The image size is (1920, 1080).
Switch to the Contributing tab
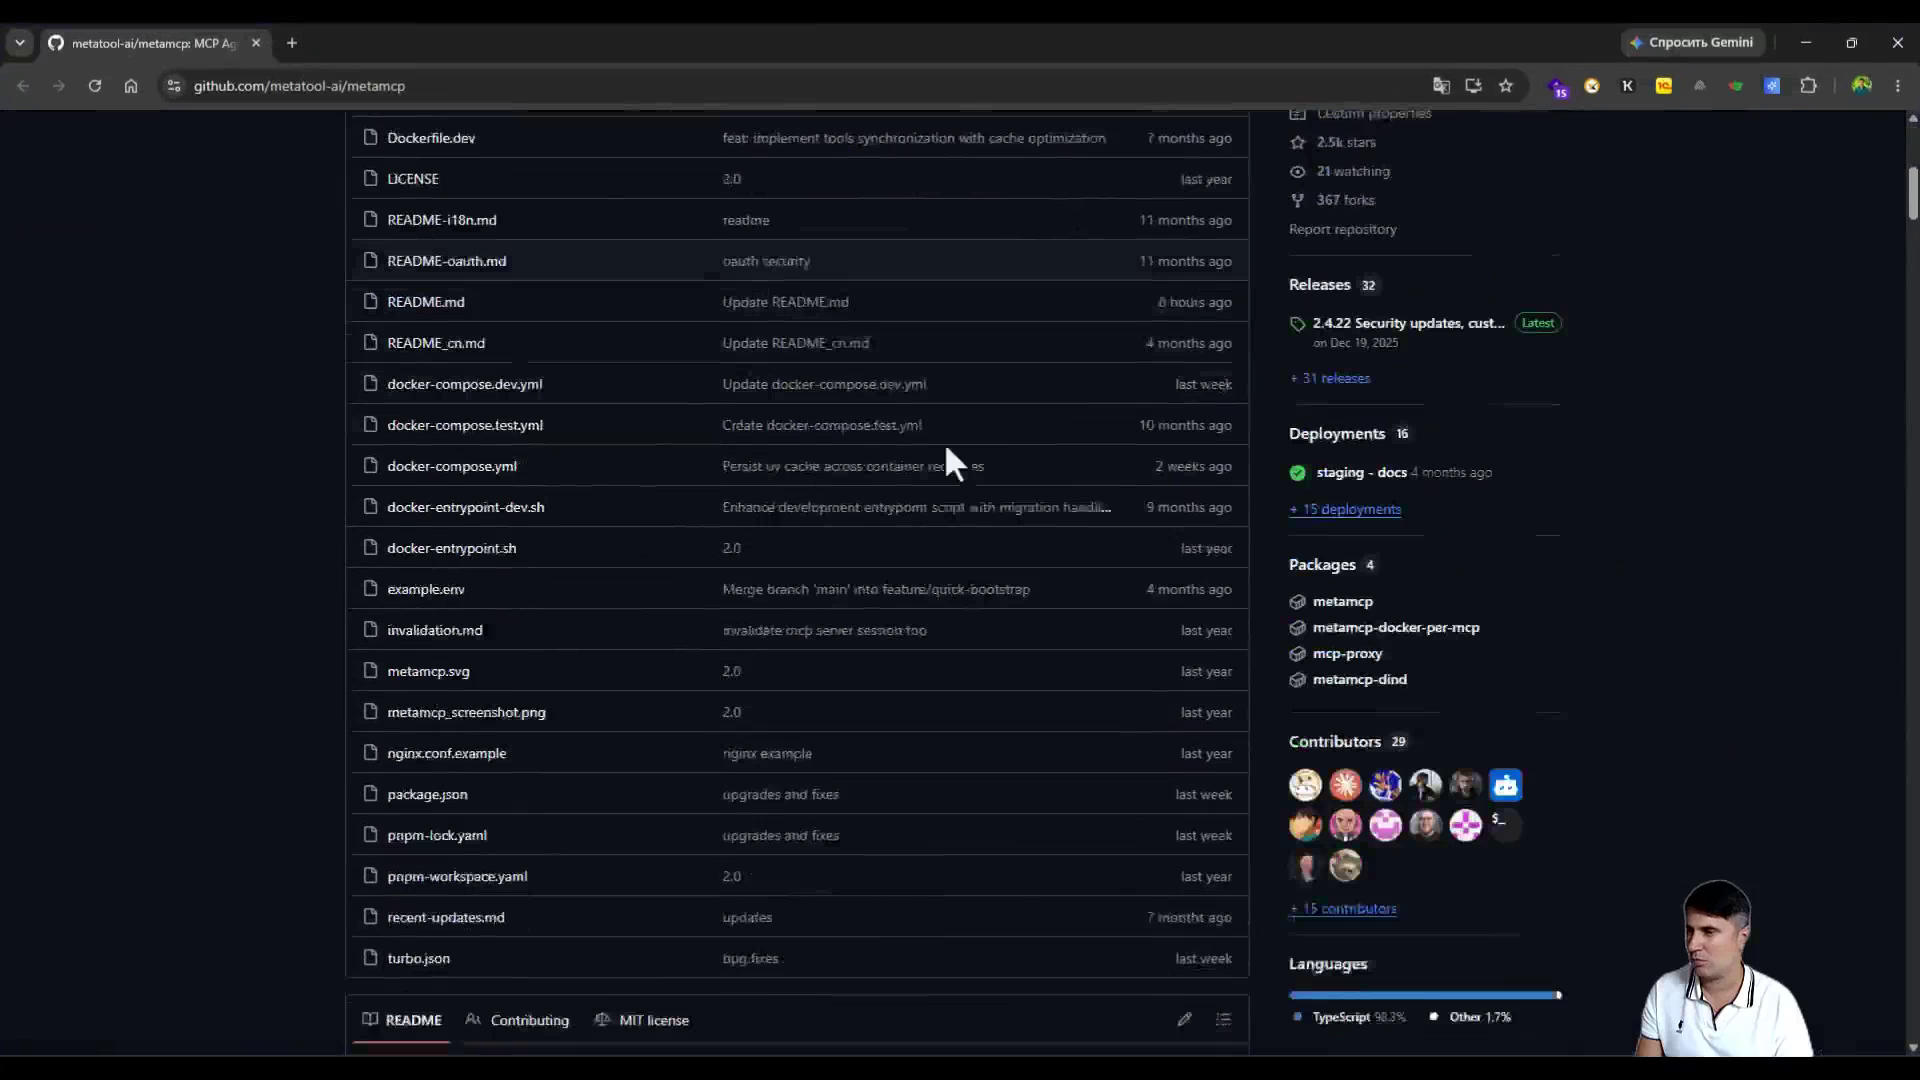click(x=517, y=1020)
